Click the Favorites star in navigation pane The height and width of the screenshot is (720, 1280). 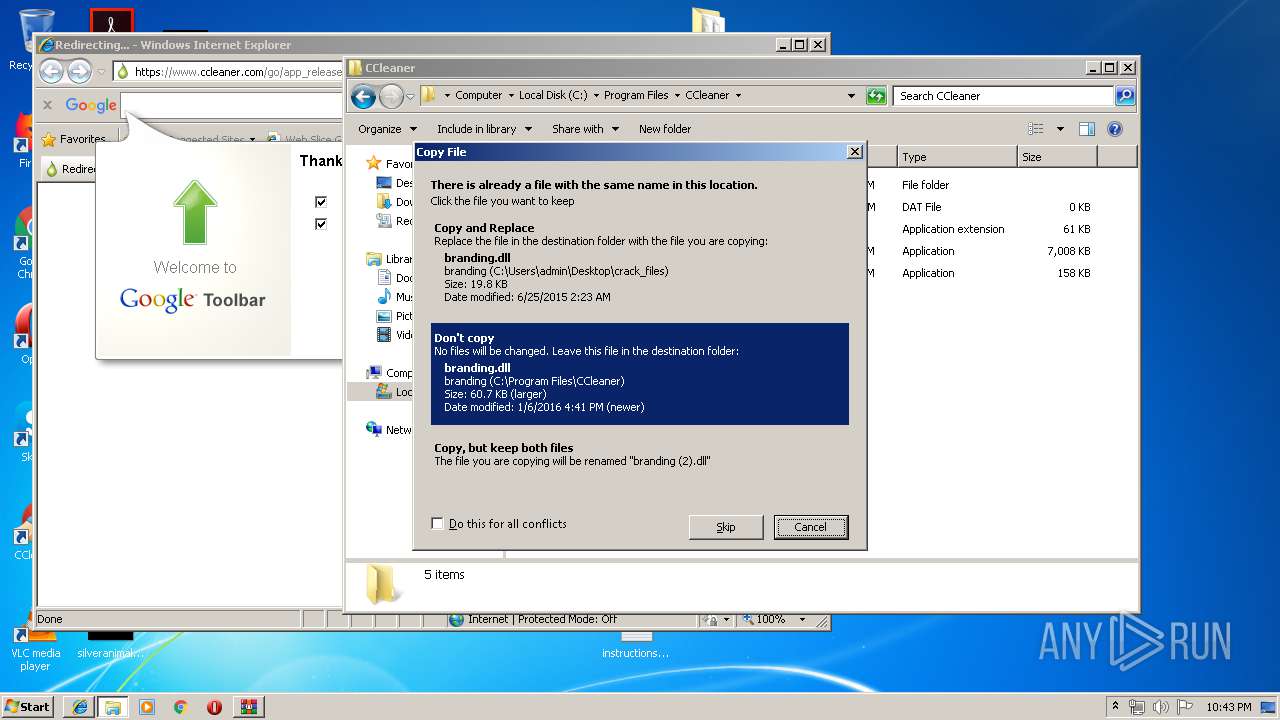[x=374, y=163]
